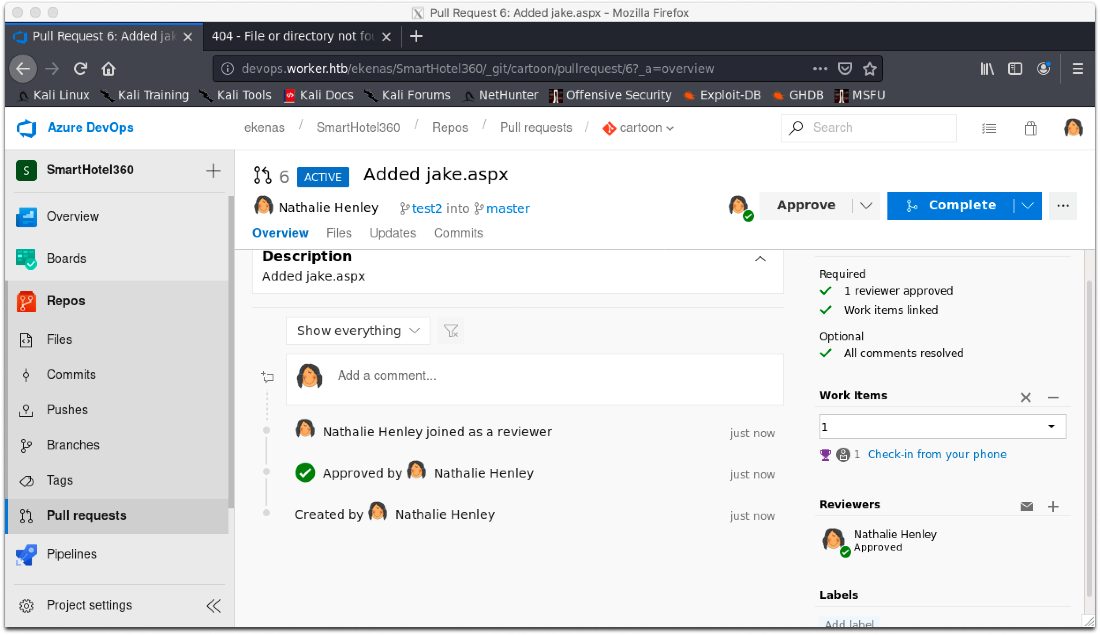This screenshot has height=635, width=1100.
Task: Open the work items list icon in header
Action: tap(989, 128)
